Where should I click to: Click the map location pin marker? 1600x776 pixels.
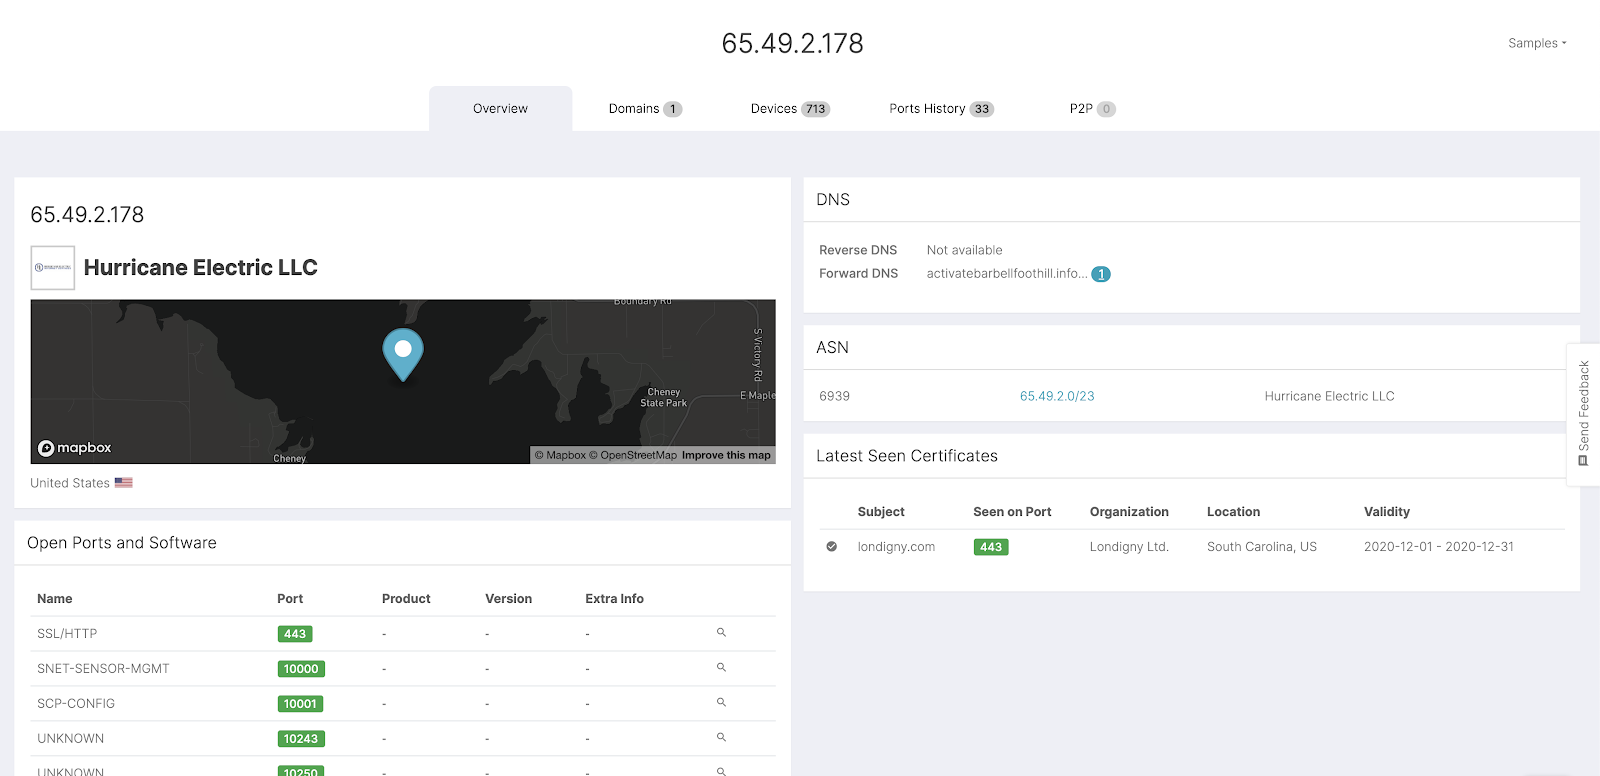tap(403, 354)
